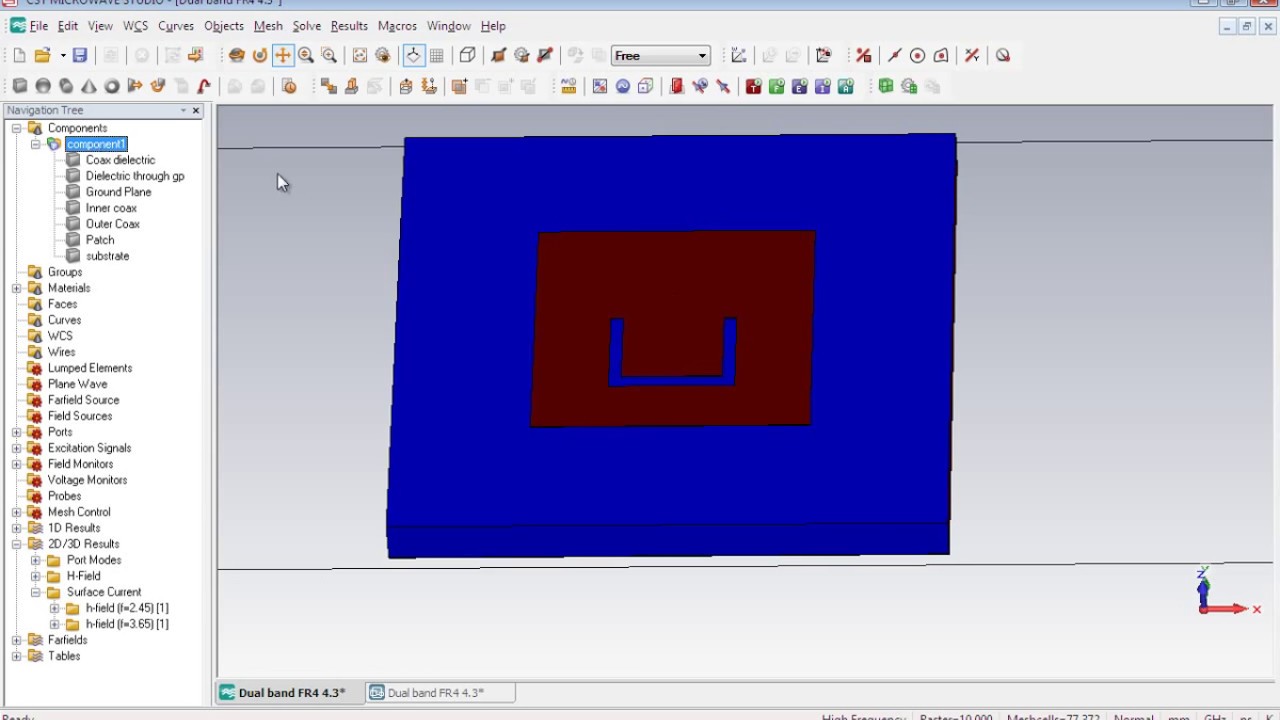1280x720 pixels.
Task: Save the project with the floppy icon
Action: pyautogui.click(x=80, y=56)
